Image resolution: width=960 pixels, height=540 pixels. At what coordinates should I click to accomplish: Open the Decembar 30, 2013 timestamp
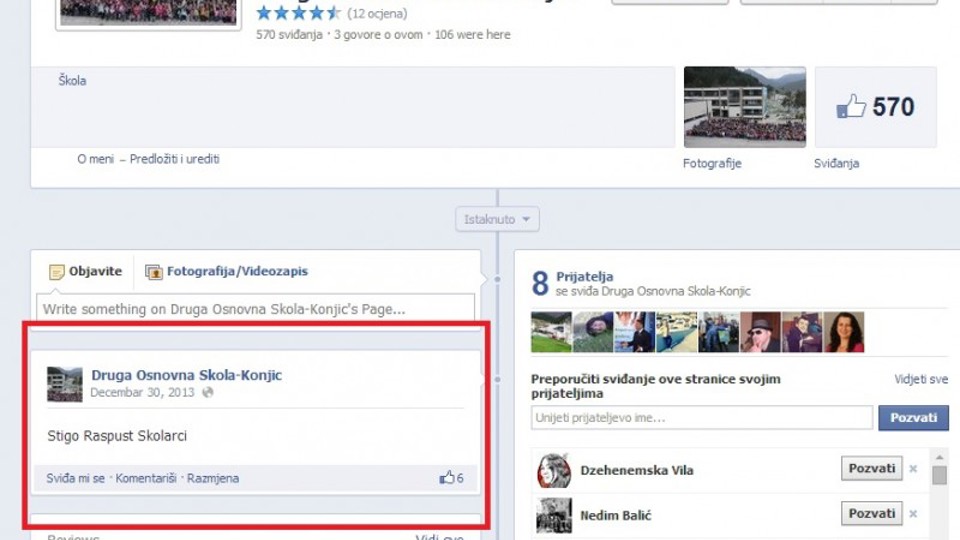[x=142, y=392]
